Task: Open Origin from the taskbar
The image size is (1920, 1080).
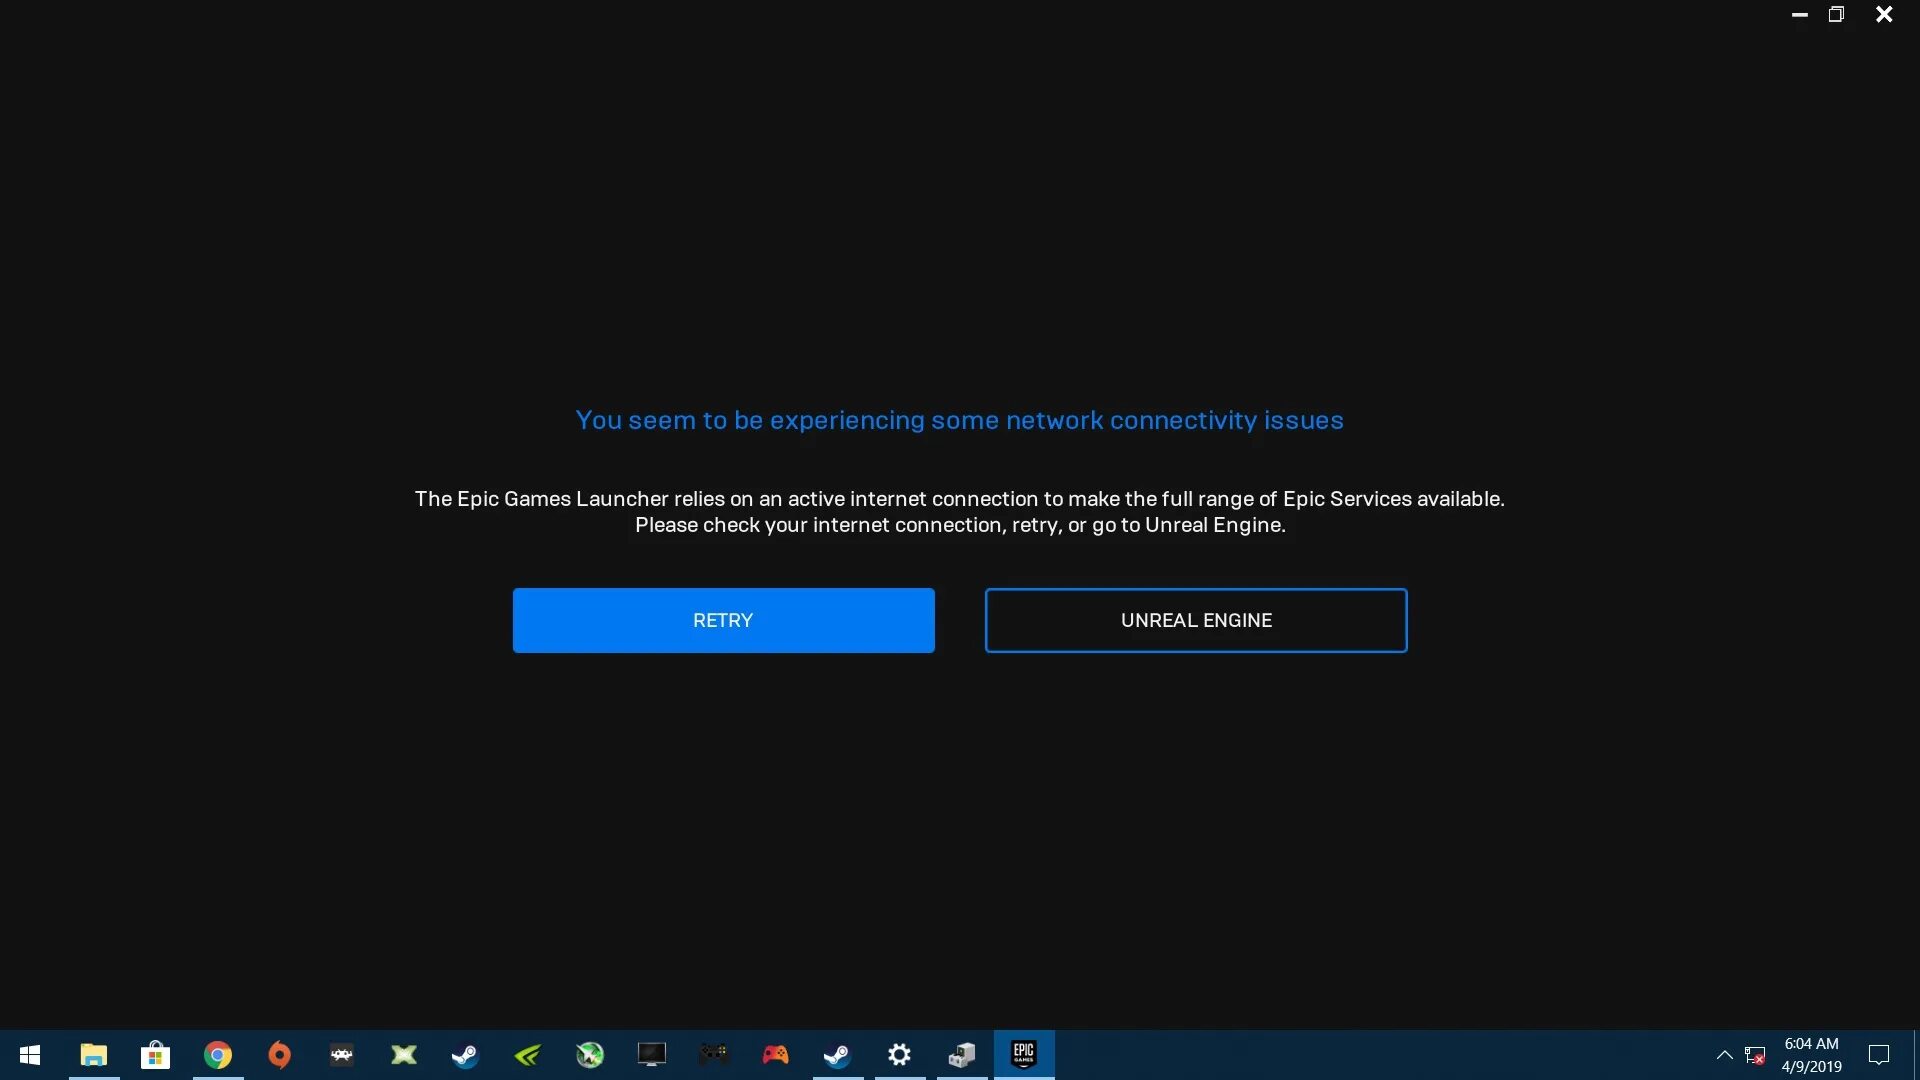Action: (x=280, y=1054)
